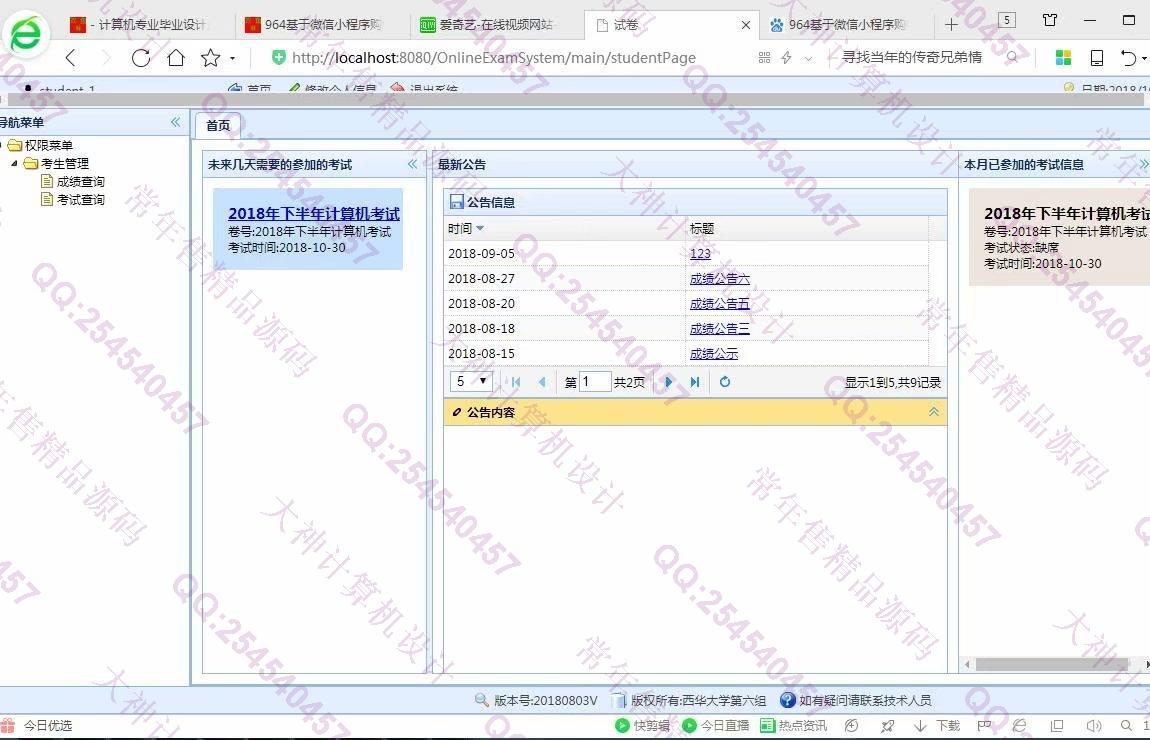Open the 成绩公示 announcement
Viewport: 1150px width, 740px height.
[x=714, y=353]
